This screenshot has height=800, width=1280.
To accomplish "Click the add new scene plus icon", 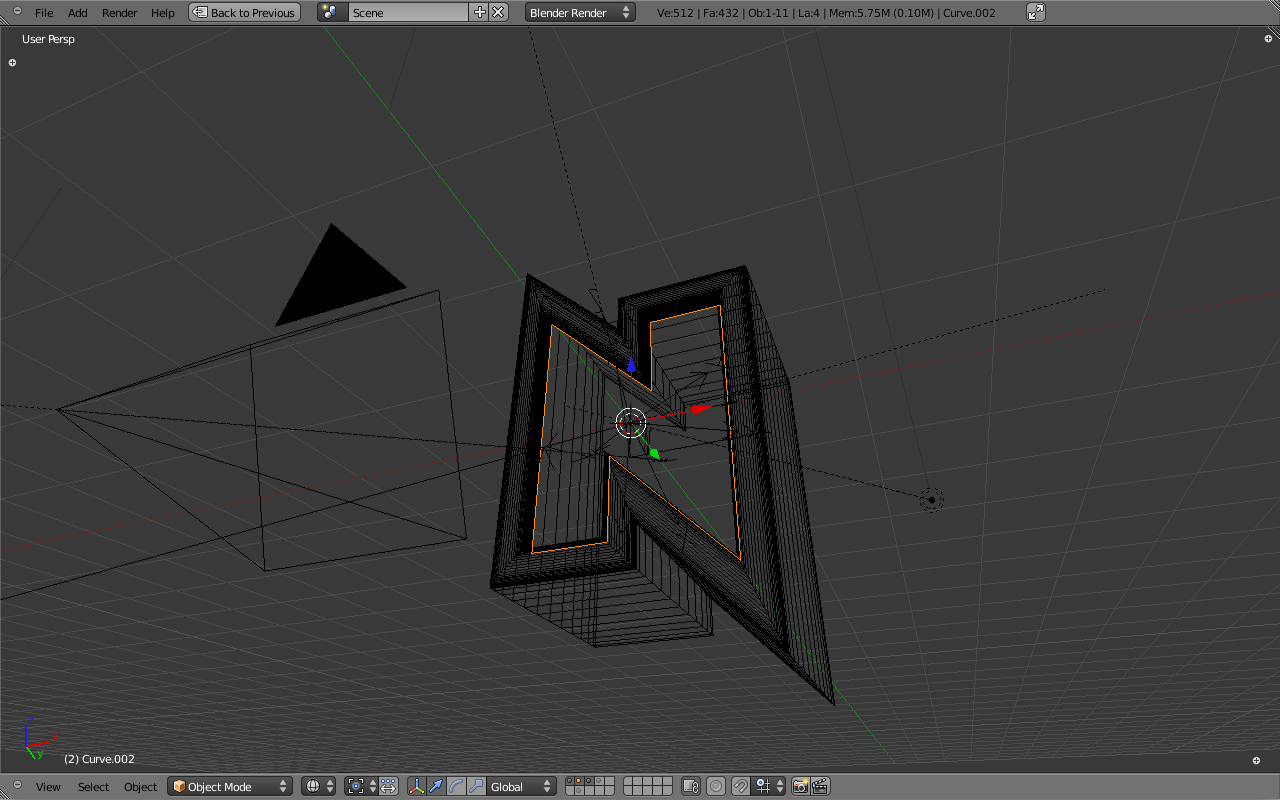I will tap(479, 12).
